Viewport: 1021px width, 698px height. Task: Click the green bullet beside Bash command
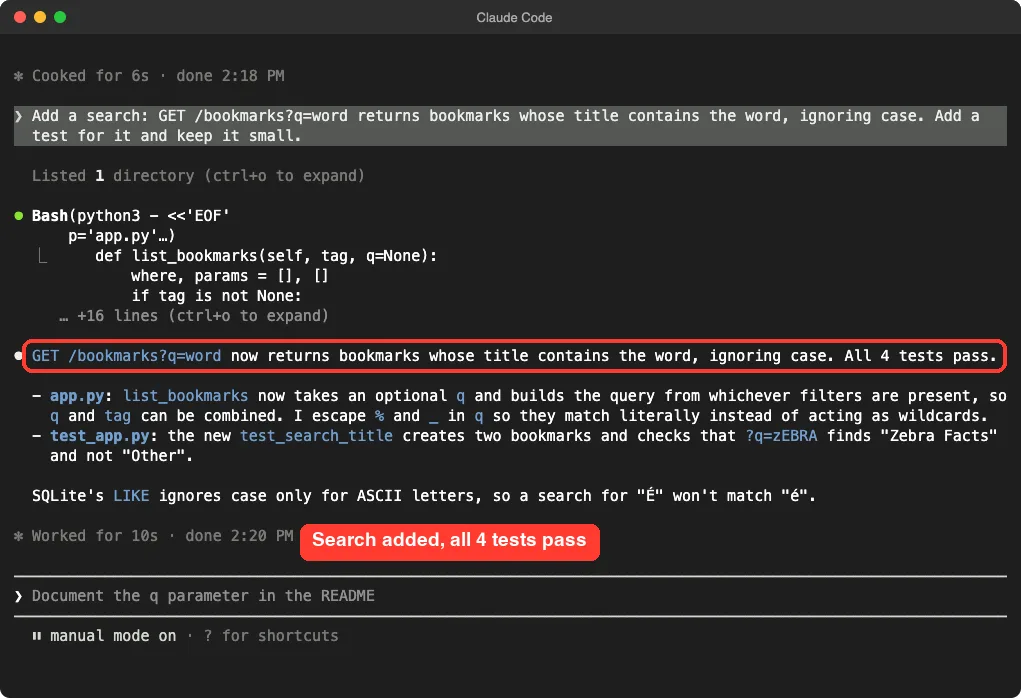[19, 216]
